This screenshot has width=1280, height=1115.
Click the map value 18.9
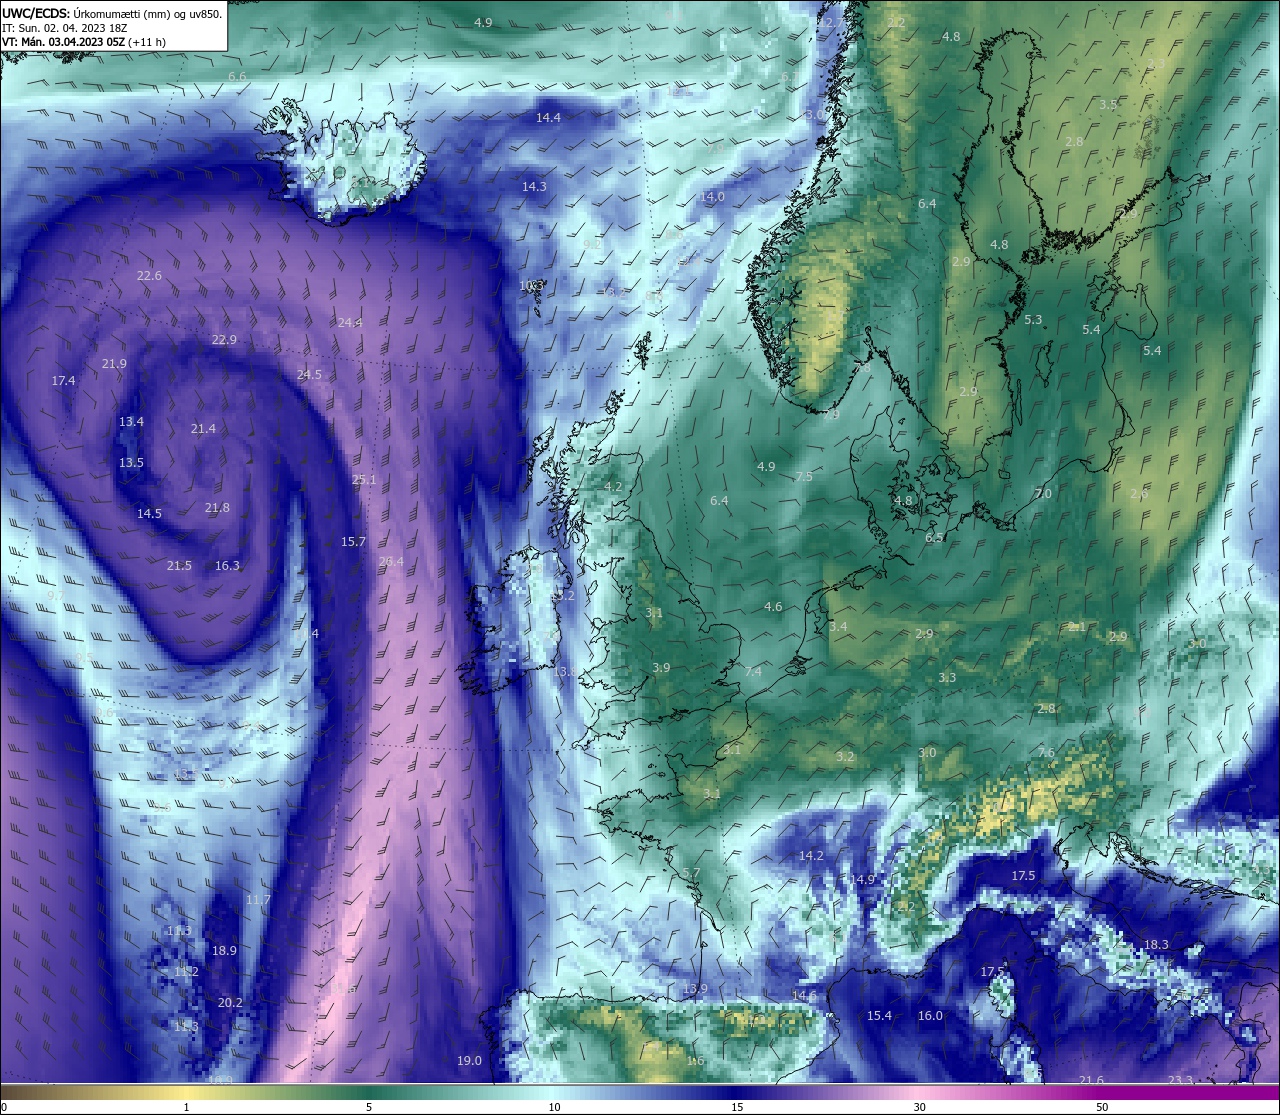click(224, 951)
